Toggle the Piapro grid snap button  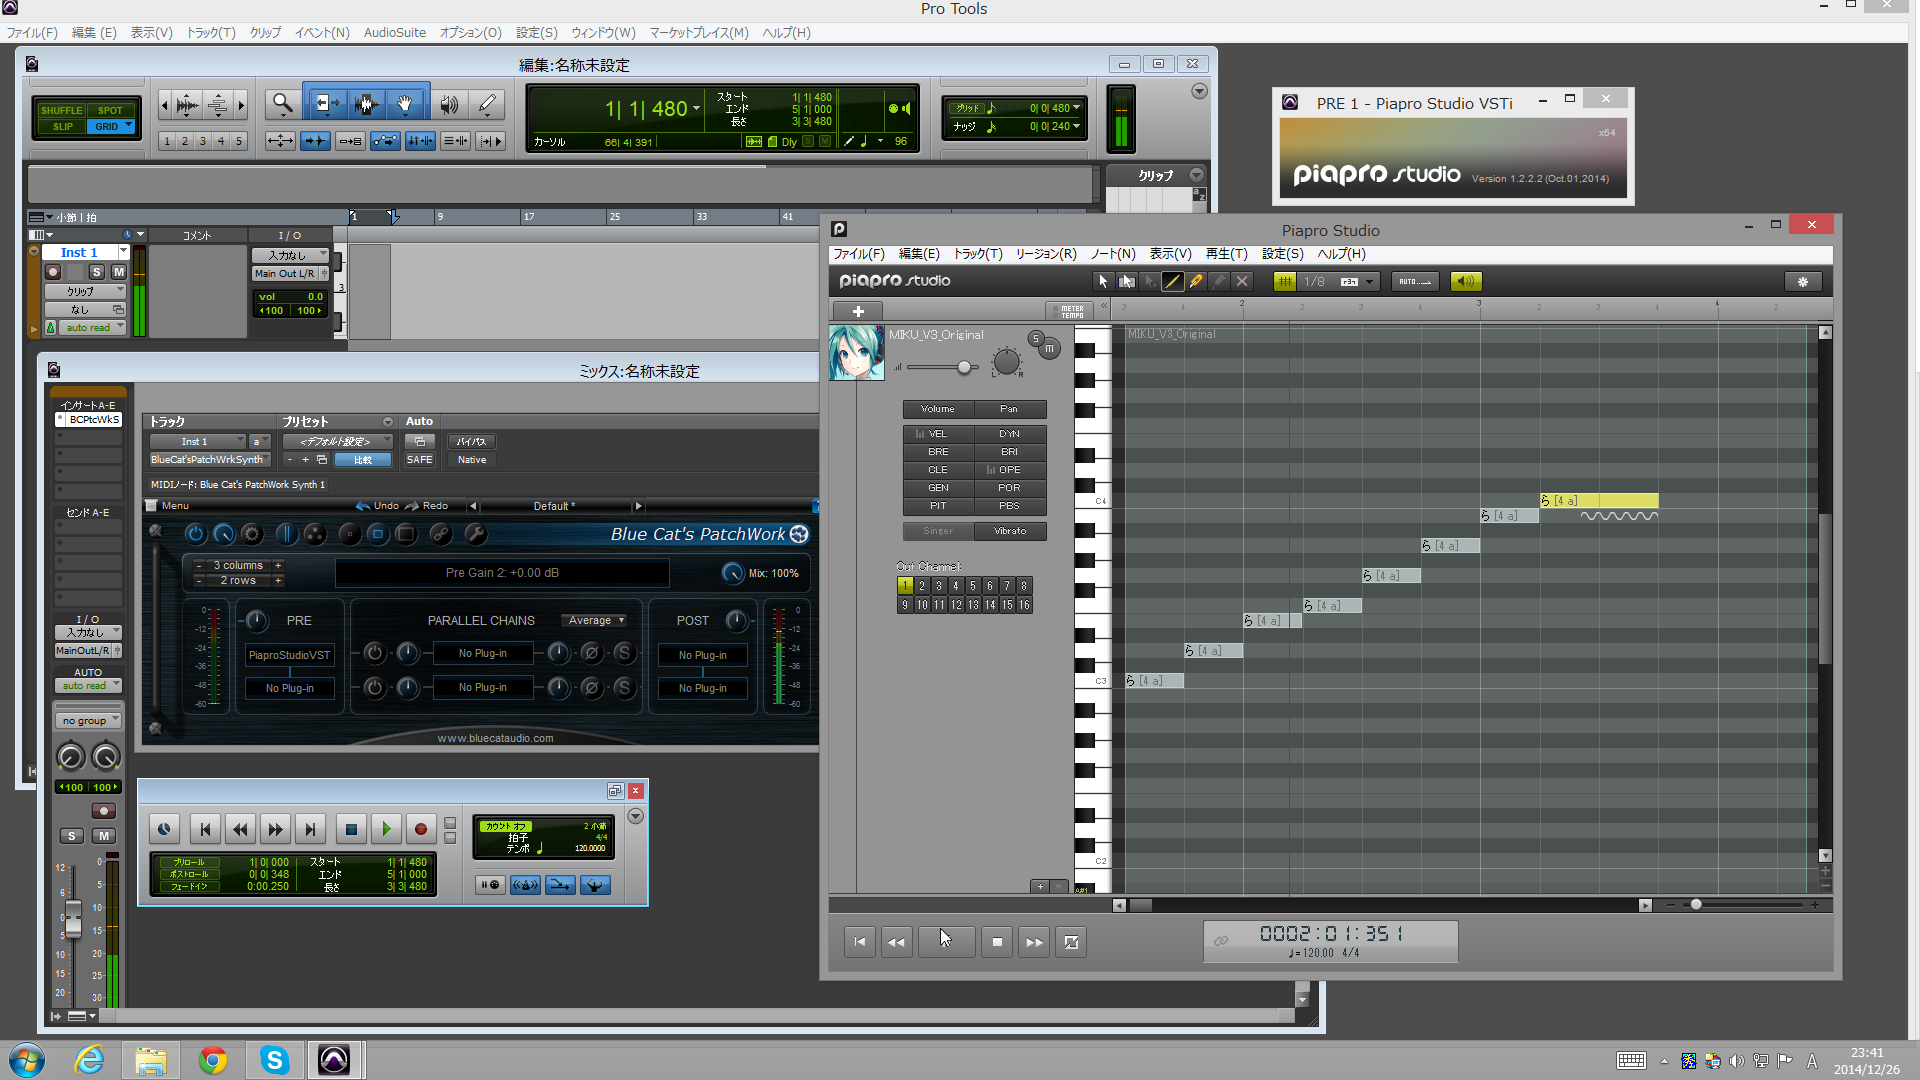coord(1285,282)
